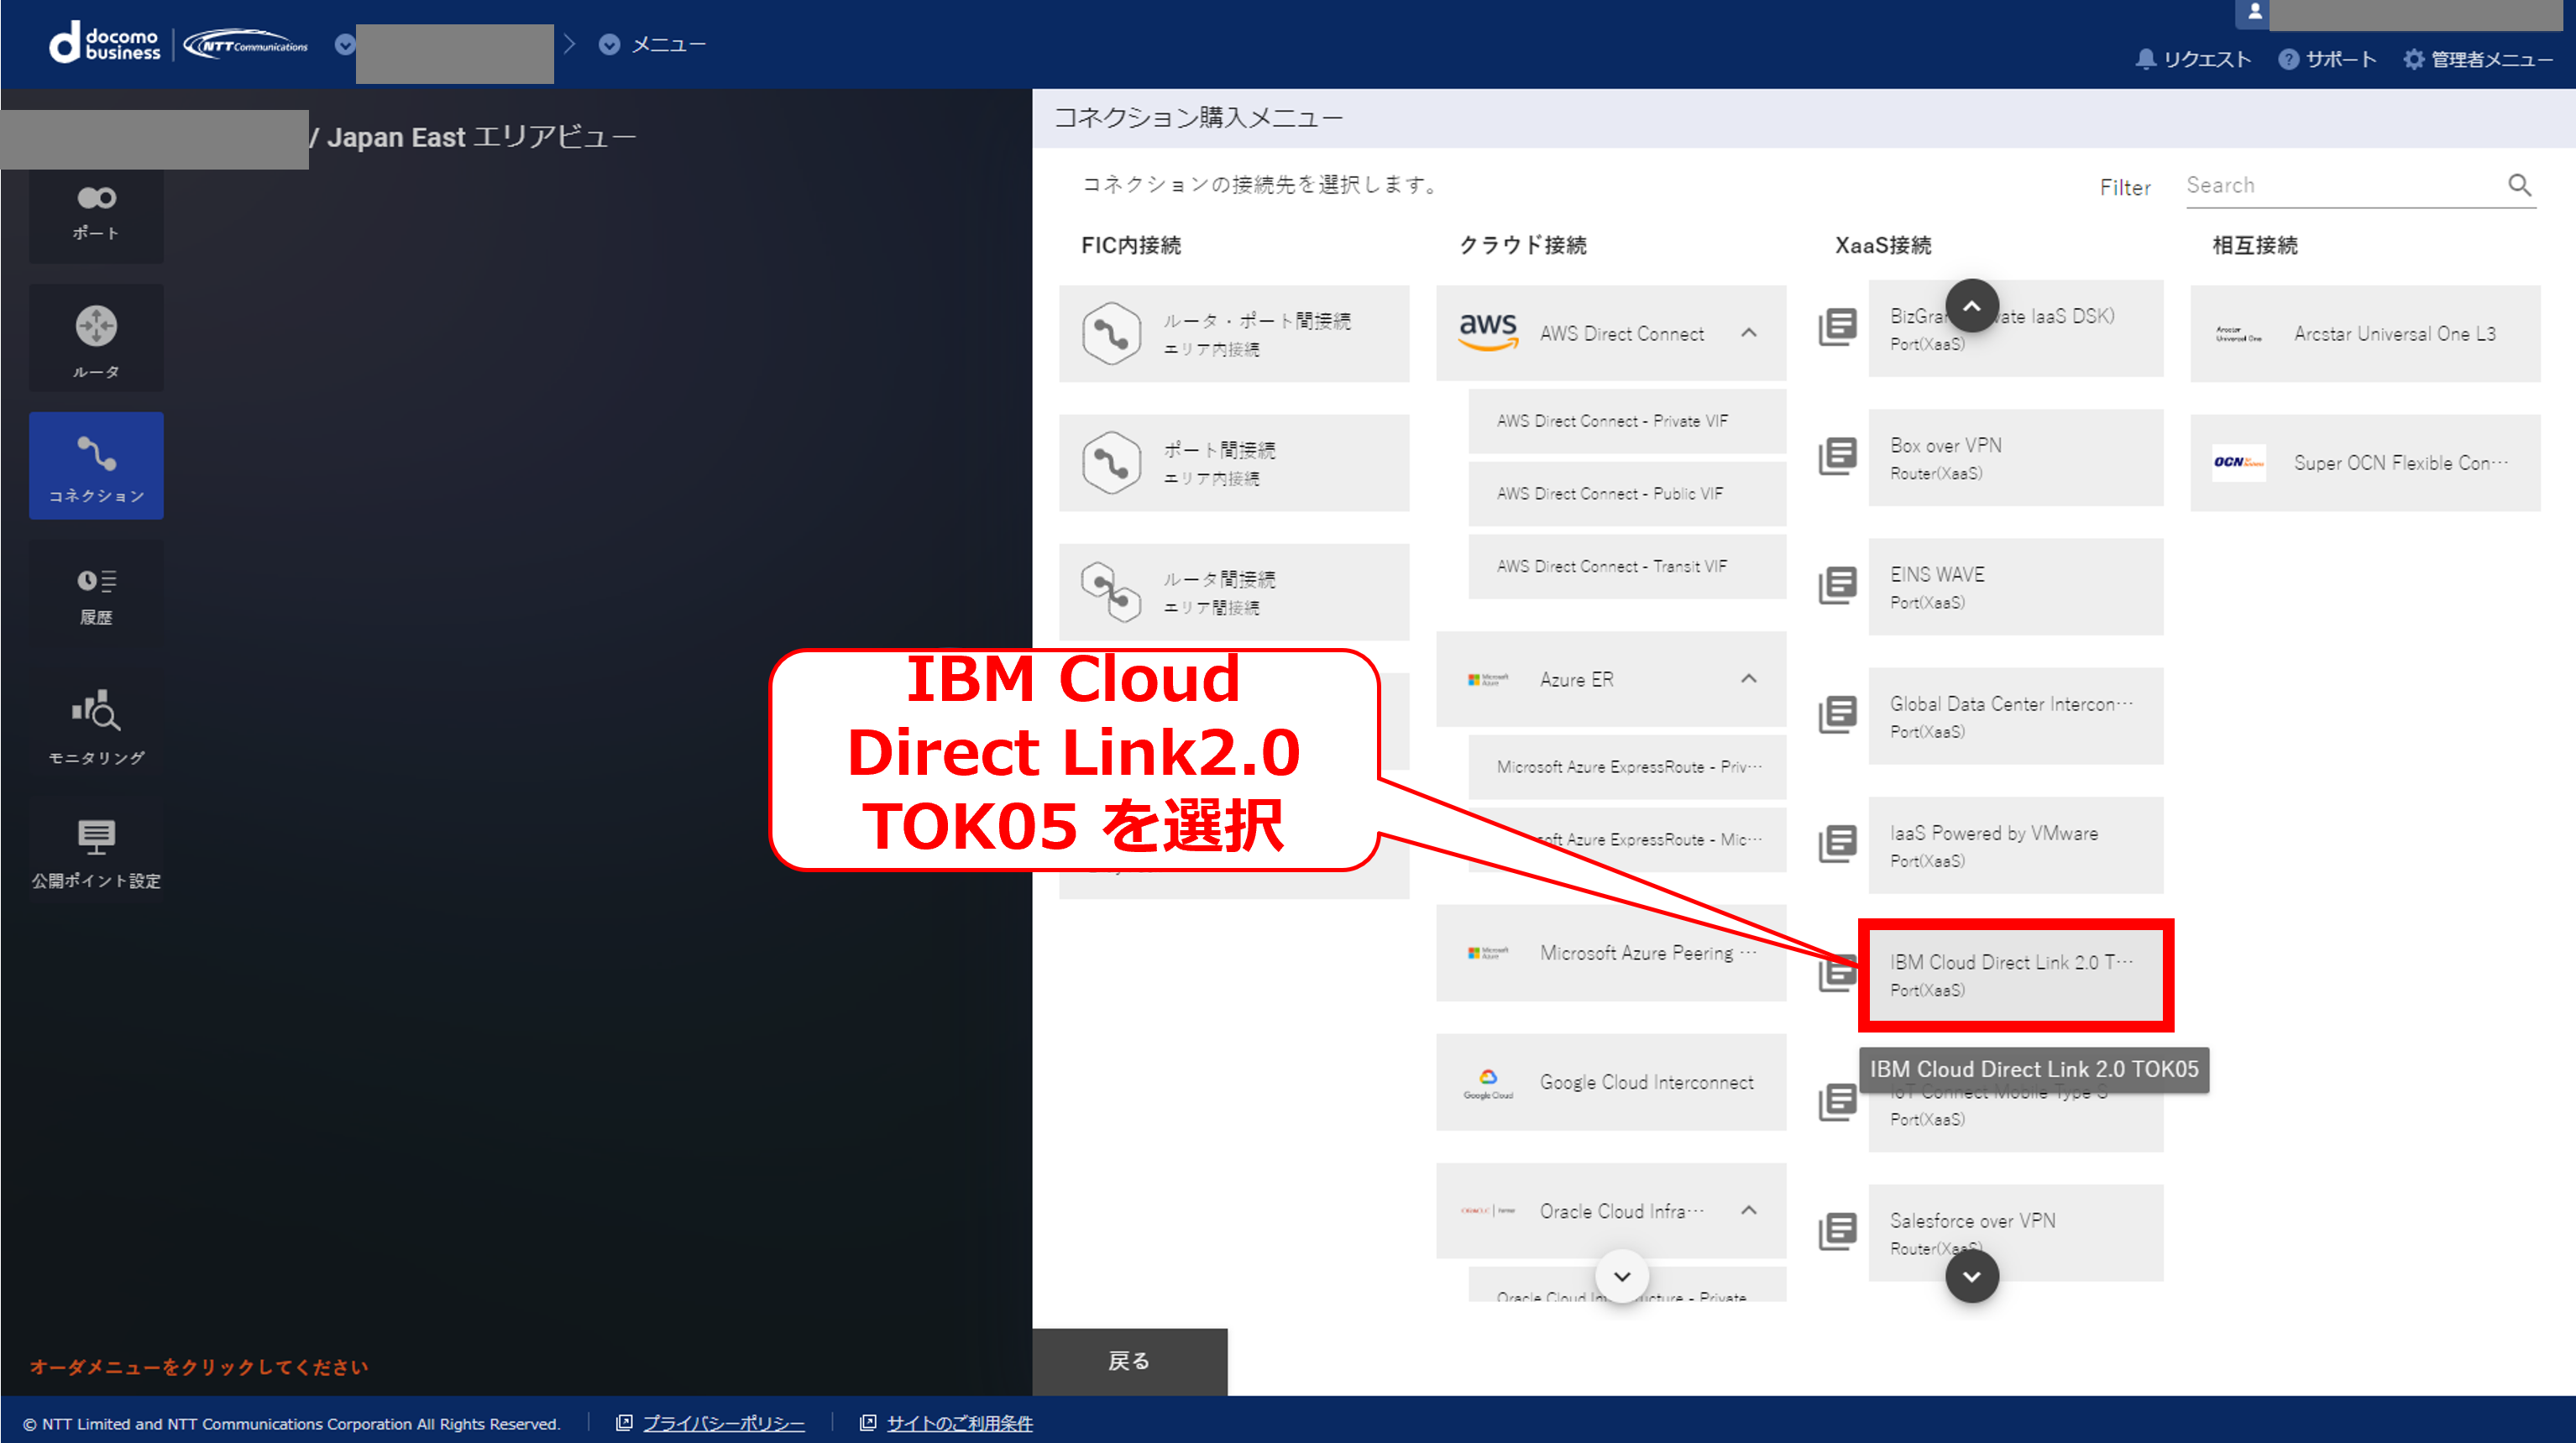Select Microsoft Azure Peering option

(x=1610, y=953)
